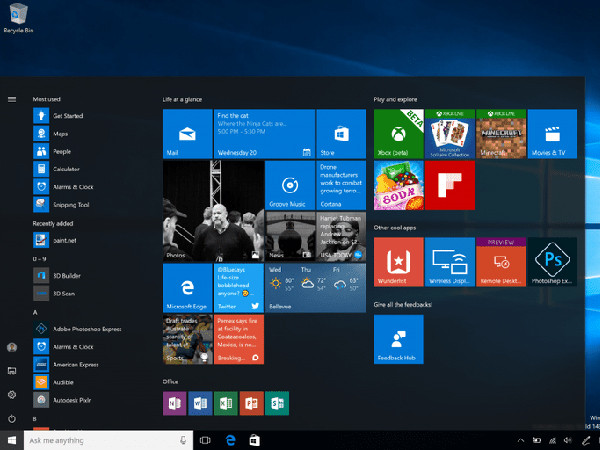Open Recycle Bin on the desktop

[18, 18]
